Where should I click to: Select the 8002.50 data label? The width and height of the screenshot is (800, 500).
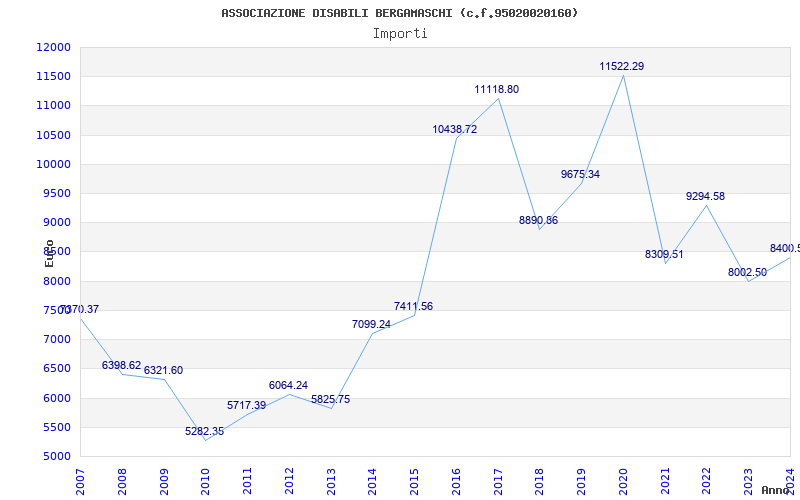pos(747,272)
